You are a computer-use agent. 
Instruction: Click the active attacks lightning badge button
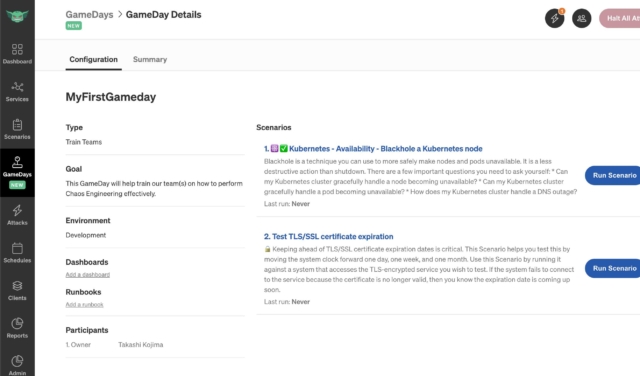tap(555, 18)
